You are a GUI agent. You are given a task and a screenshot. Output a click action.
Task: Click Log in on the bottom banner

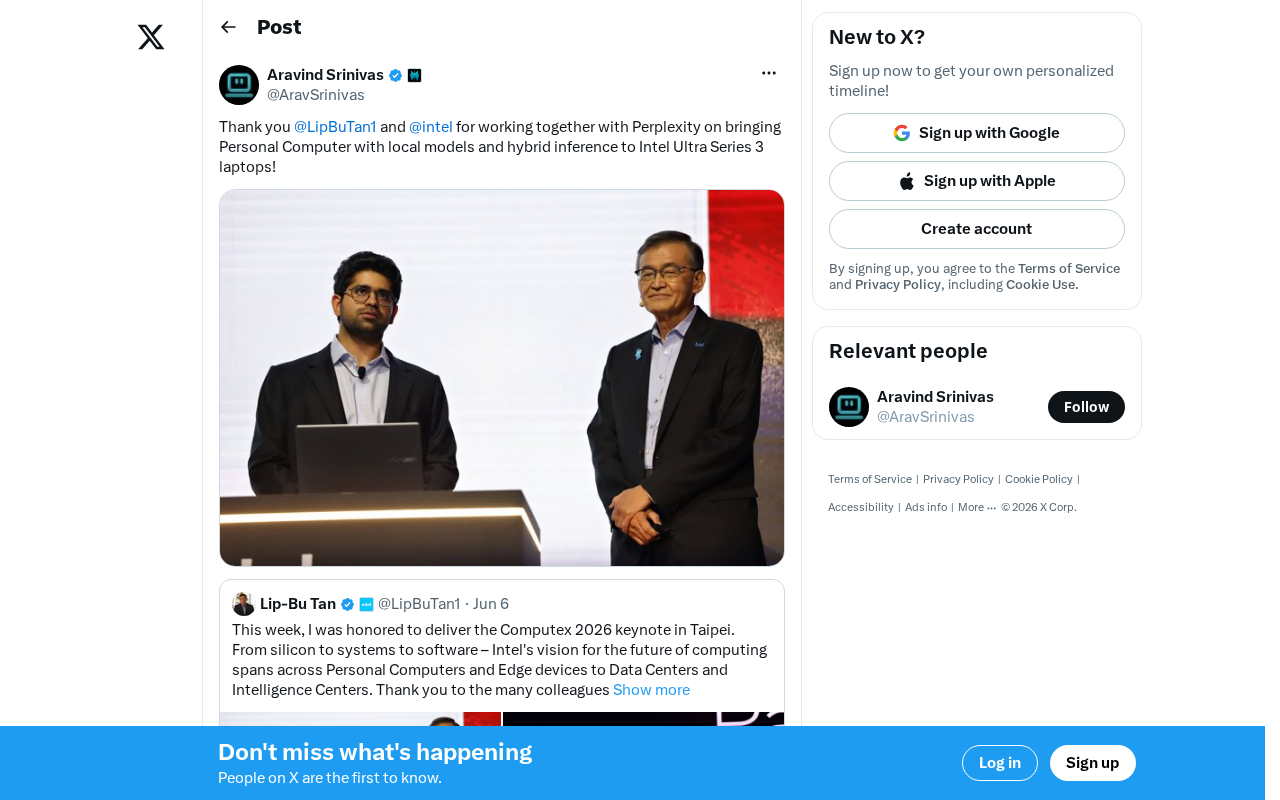click(x=1000, y=763)
